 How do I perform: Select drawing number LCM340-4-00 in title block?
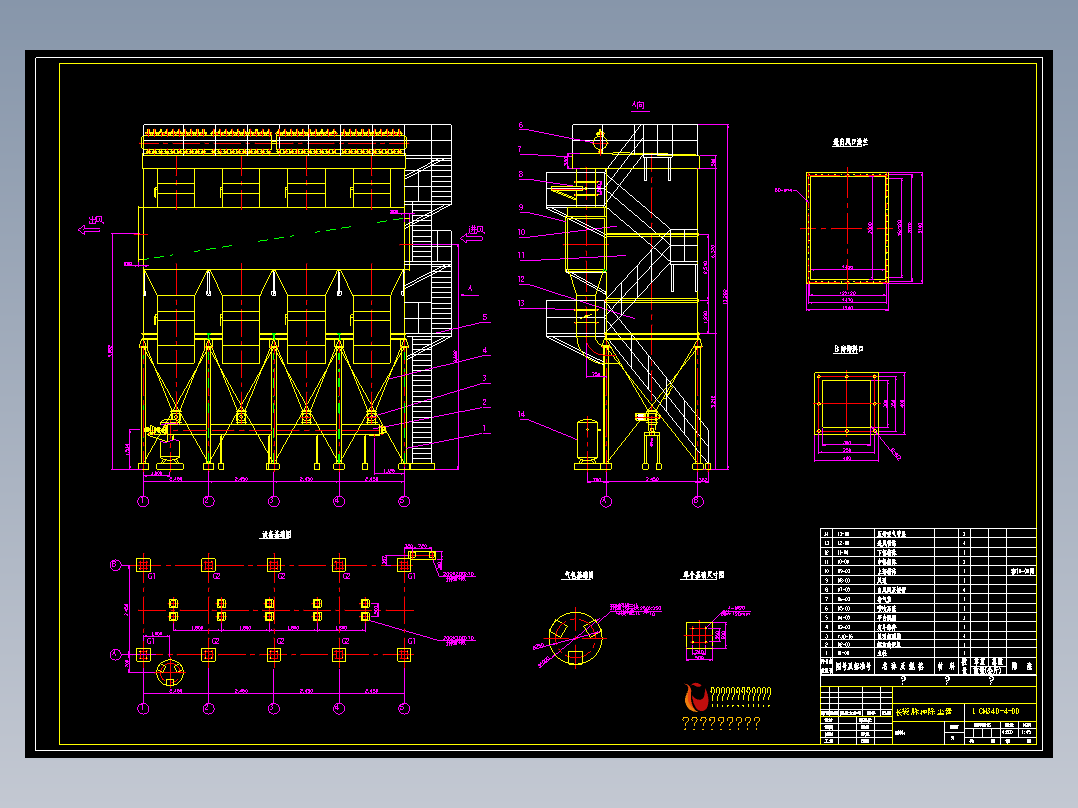(x=996, y=711)
